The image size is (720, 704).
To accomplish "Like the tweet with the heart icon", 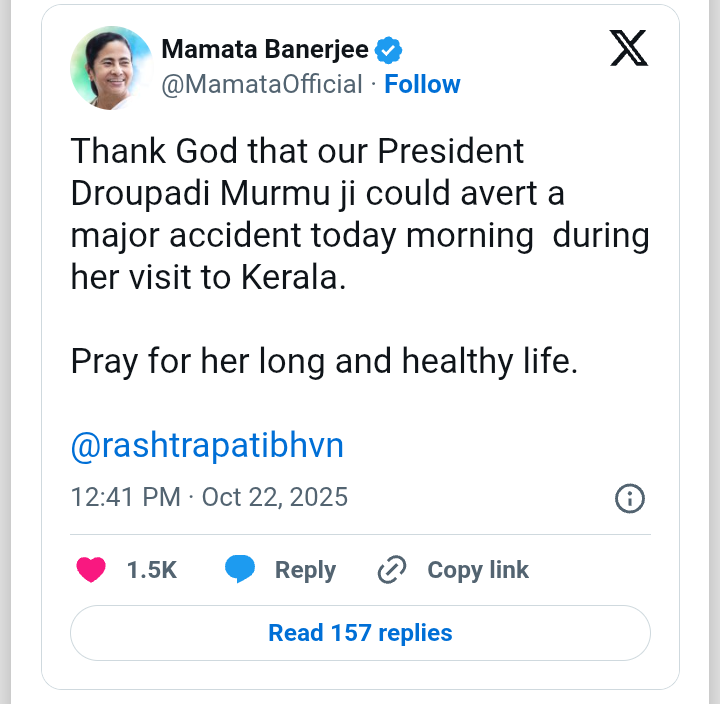I will (91, 570).
